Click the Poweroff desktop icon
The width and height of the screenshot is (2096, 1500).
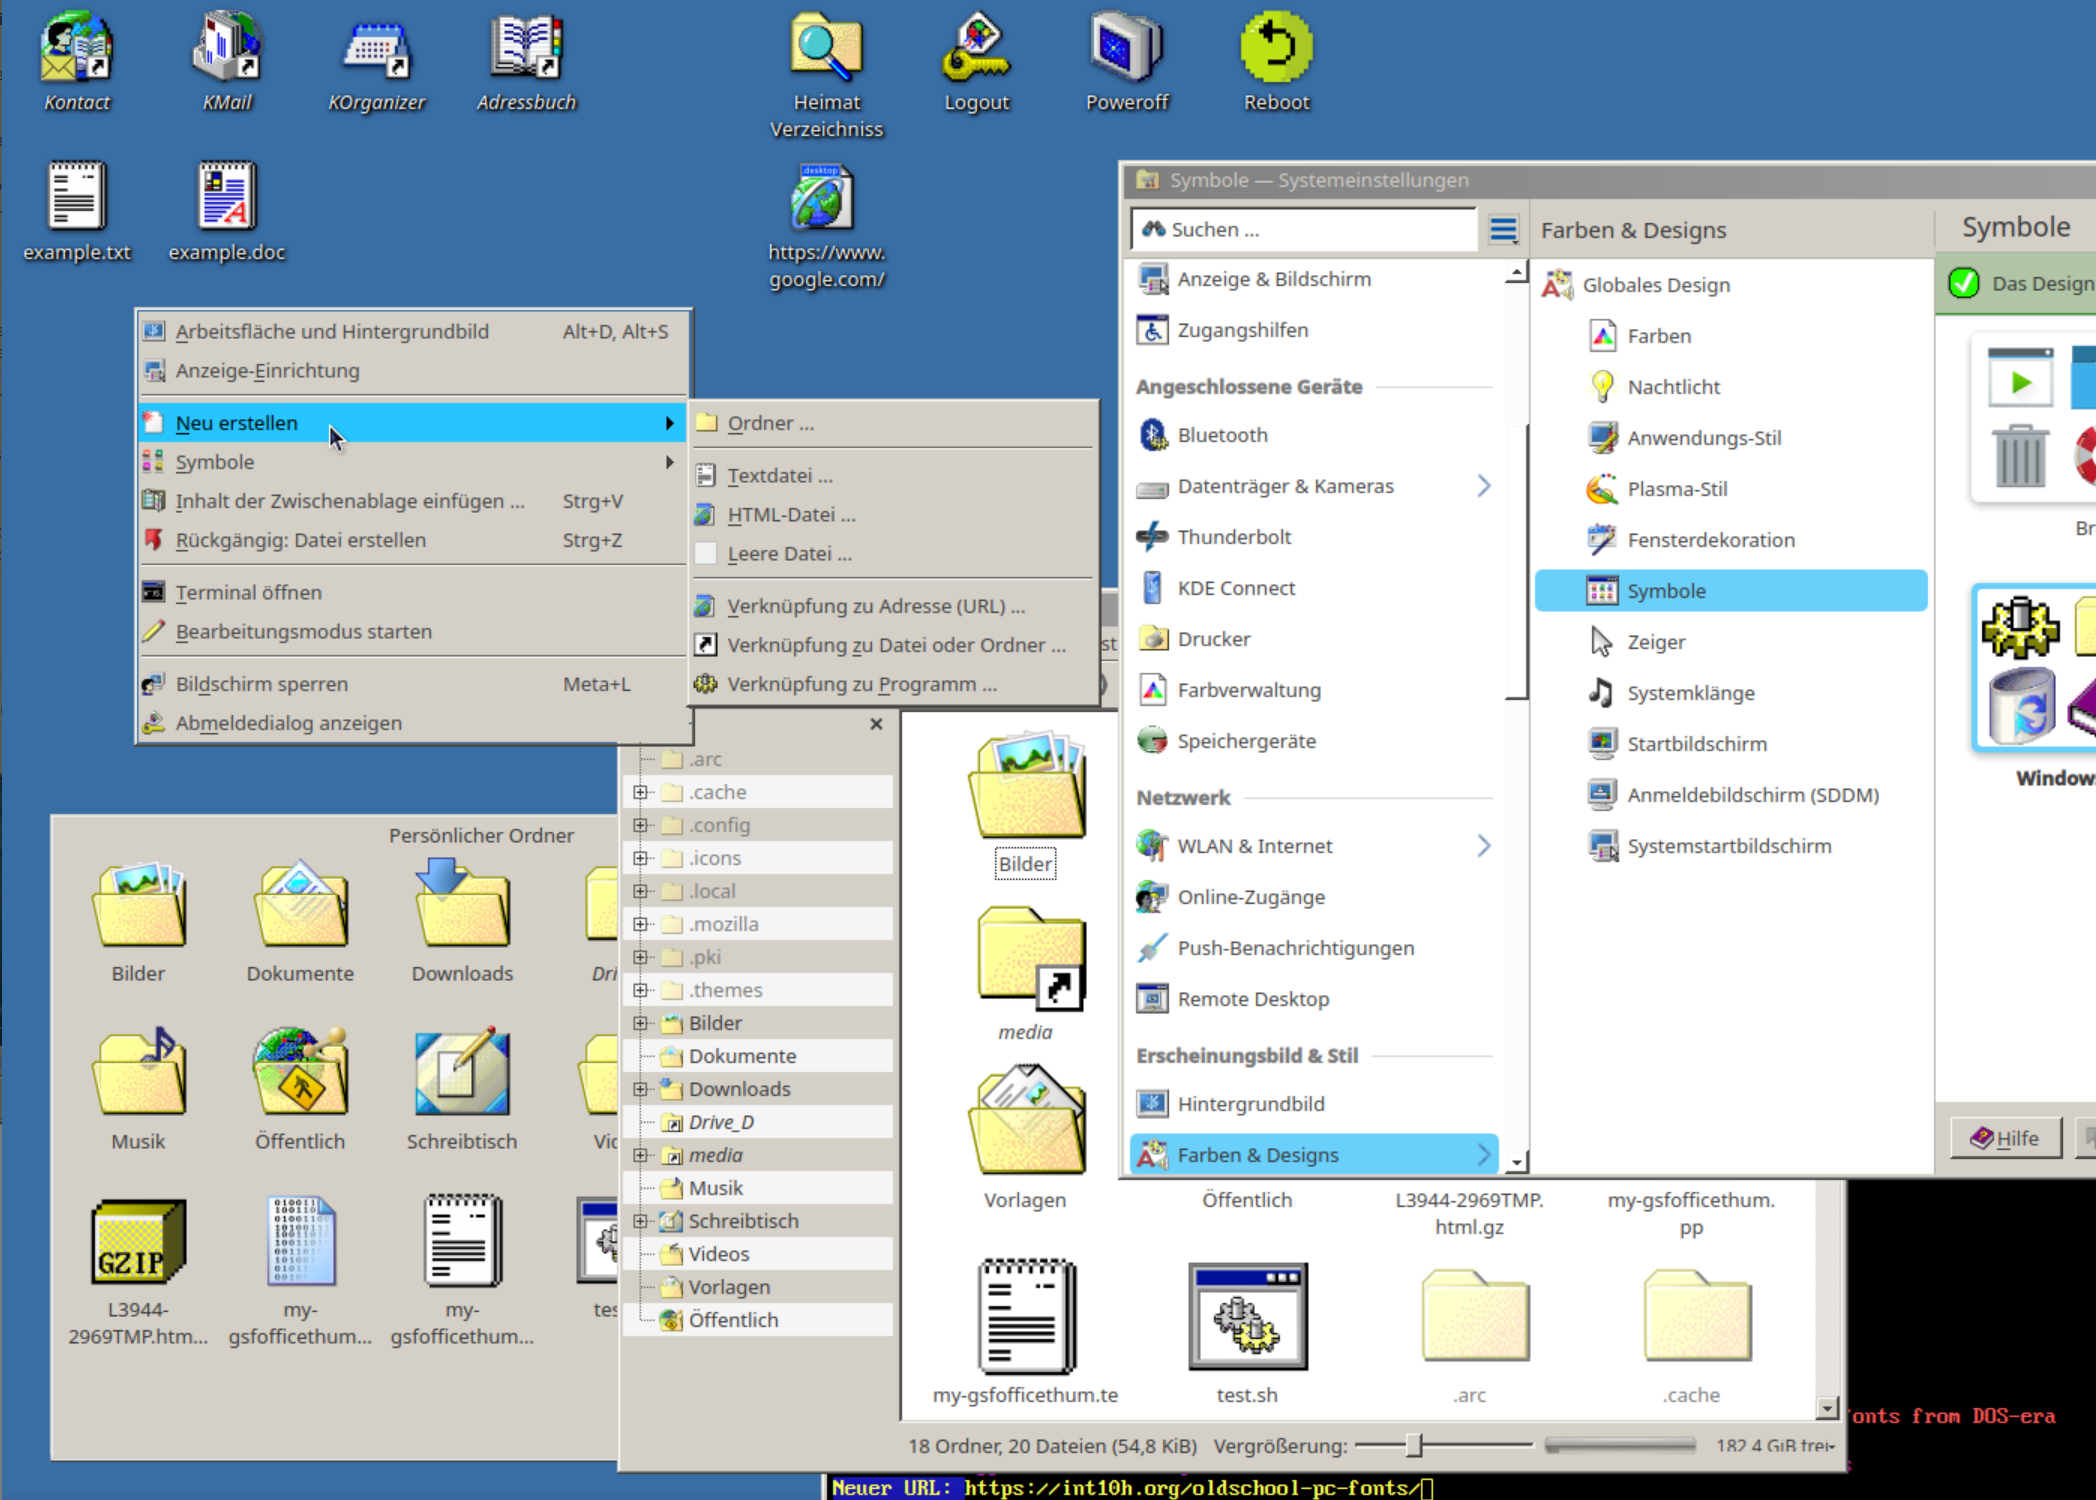[x=1127, y=62]
